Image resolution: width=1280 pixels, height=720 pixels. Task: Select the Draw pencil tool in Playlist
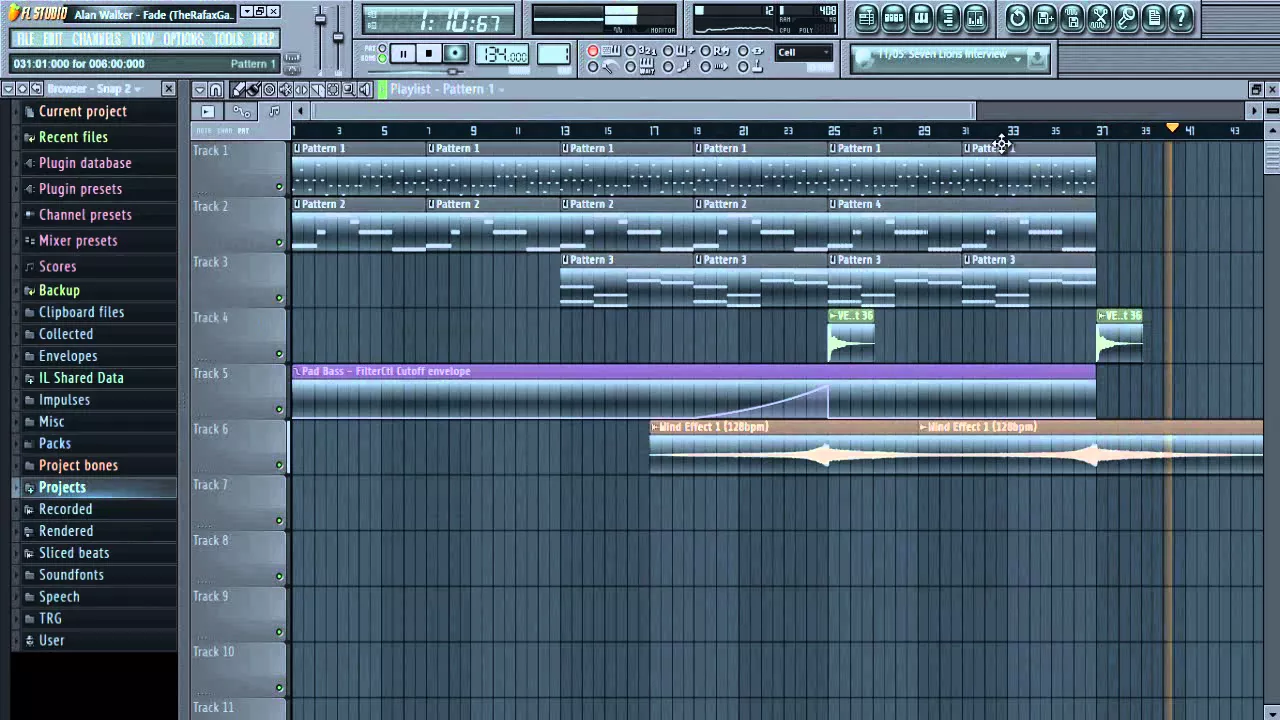pos(238,90)
